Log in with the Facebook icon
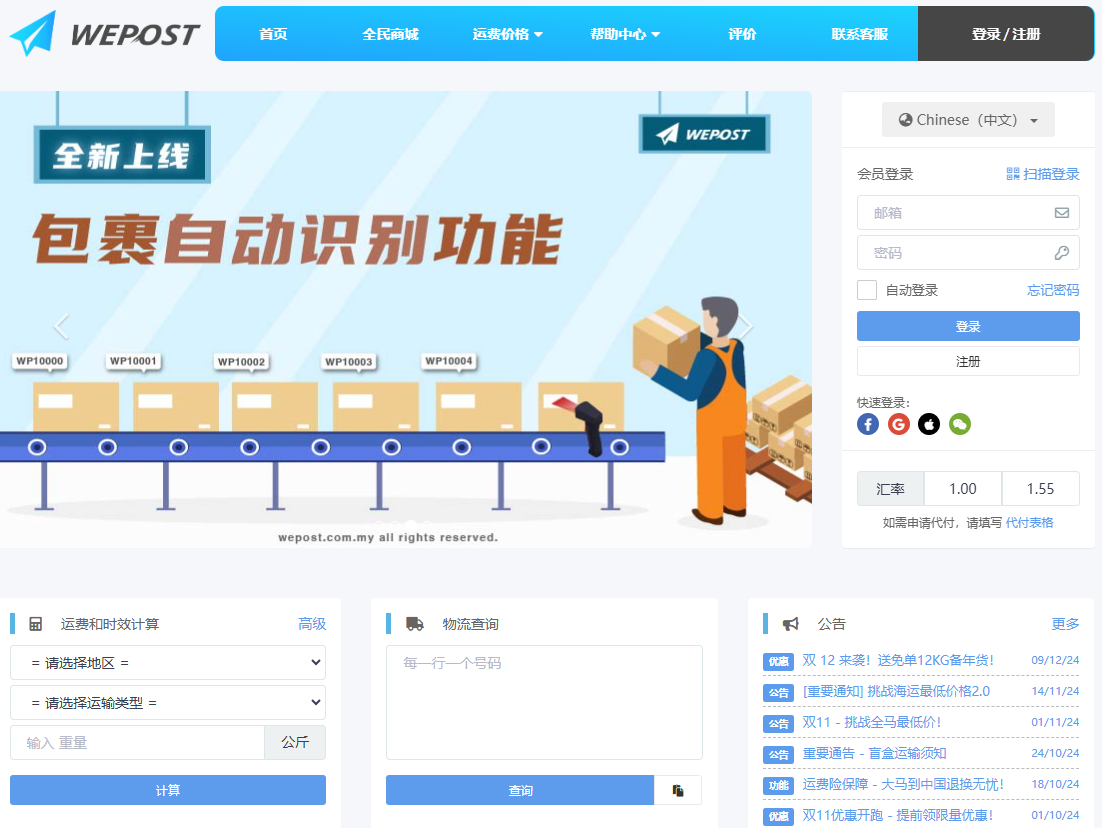 point(868,424)
